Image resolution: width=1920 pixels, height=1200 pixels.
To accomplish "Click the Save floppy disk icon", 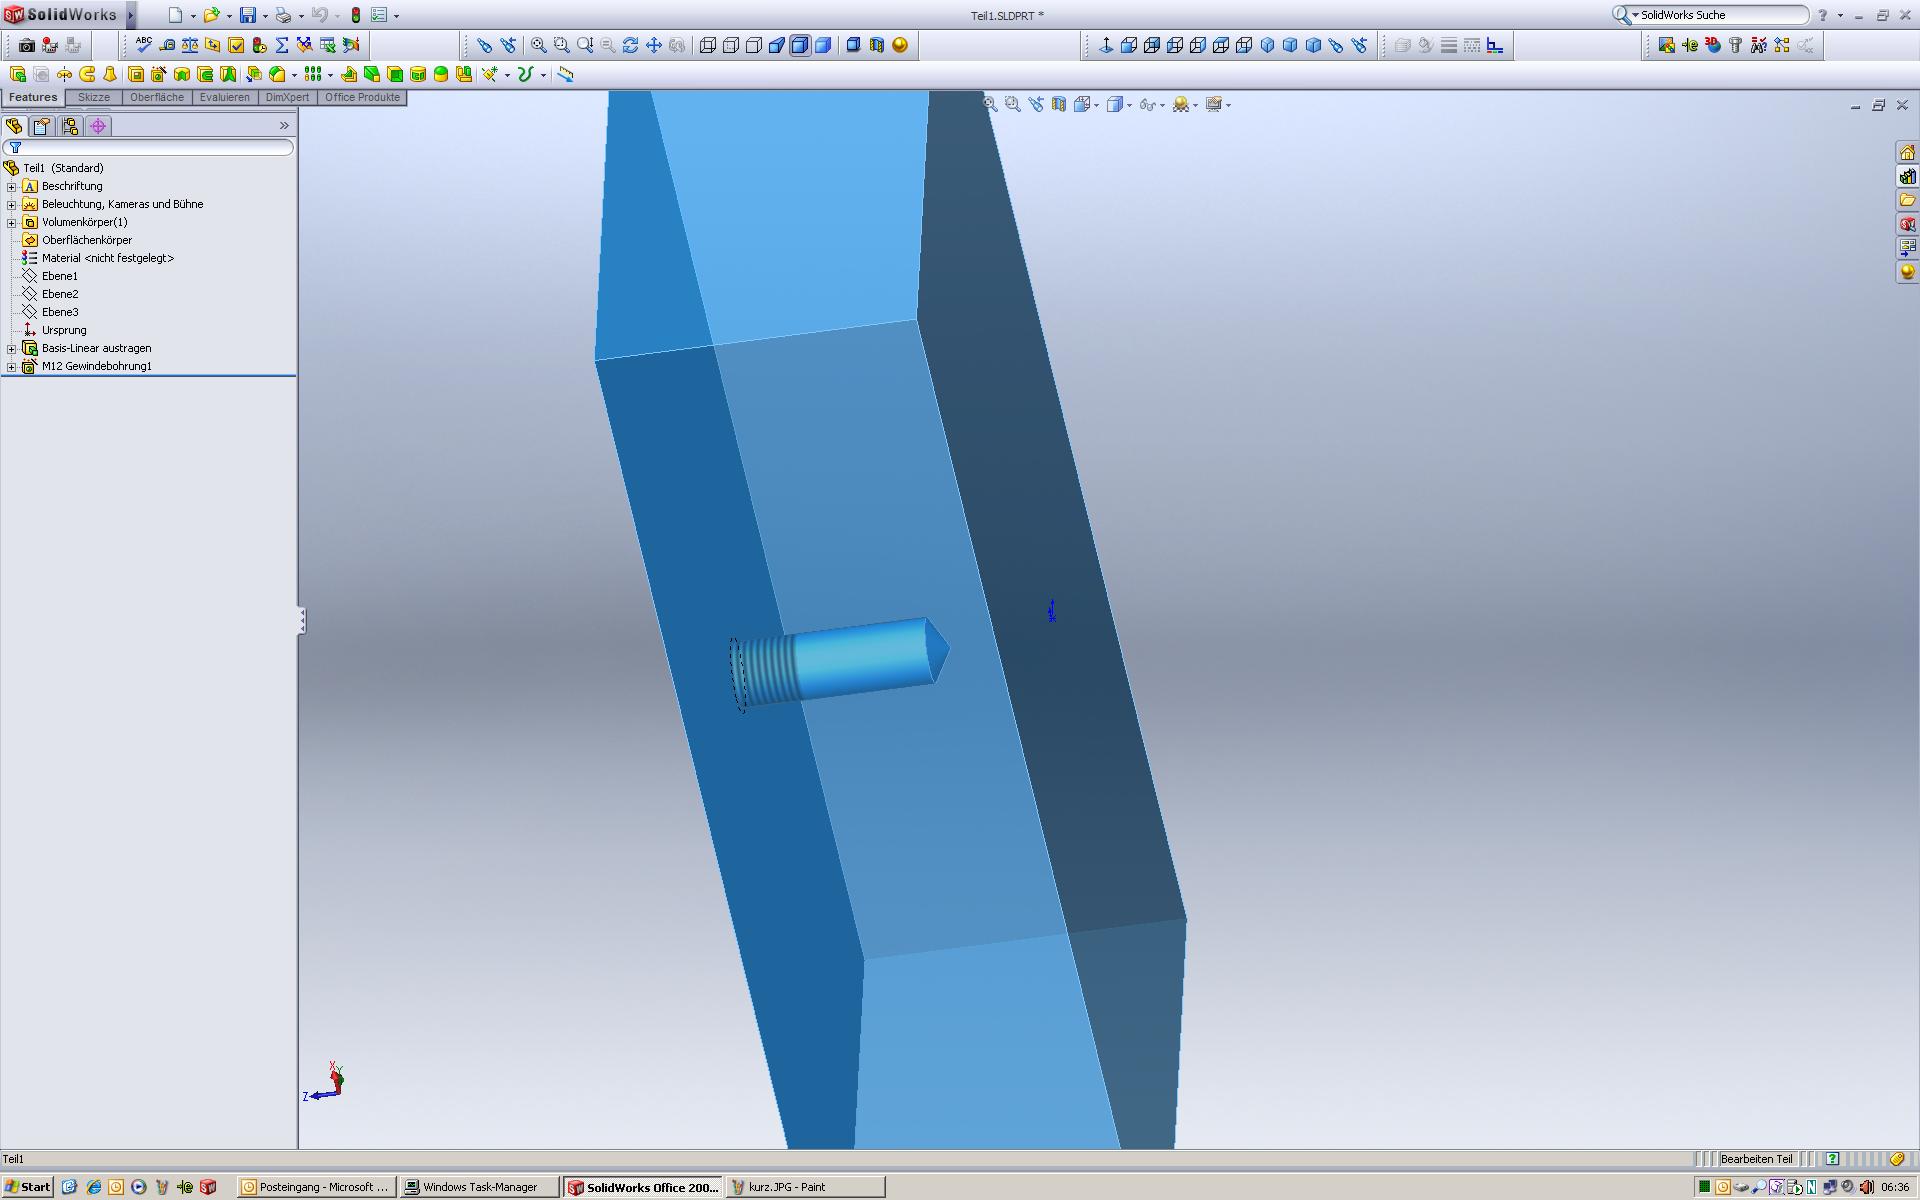I will 247,15.
